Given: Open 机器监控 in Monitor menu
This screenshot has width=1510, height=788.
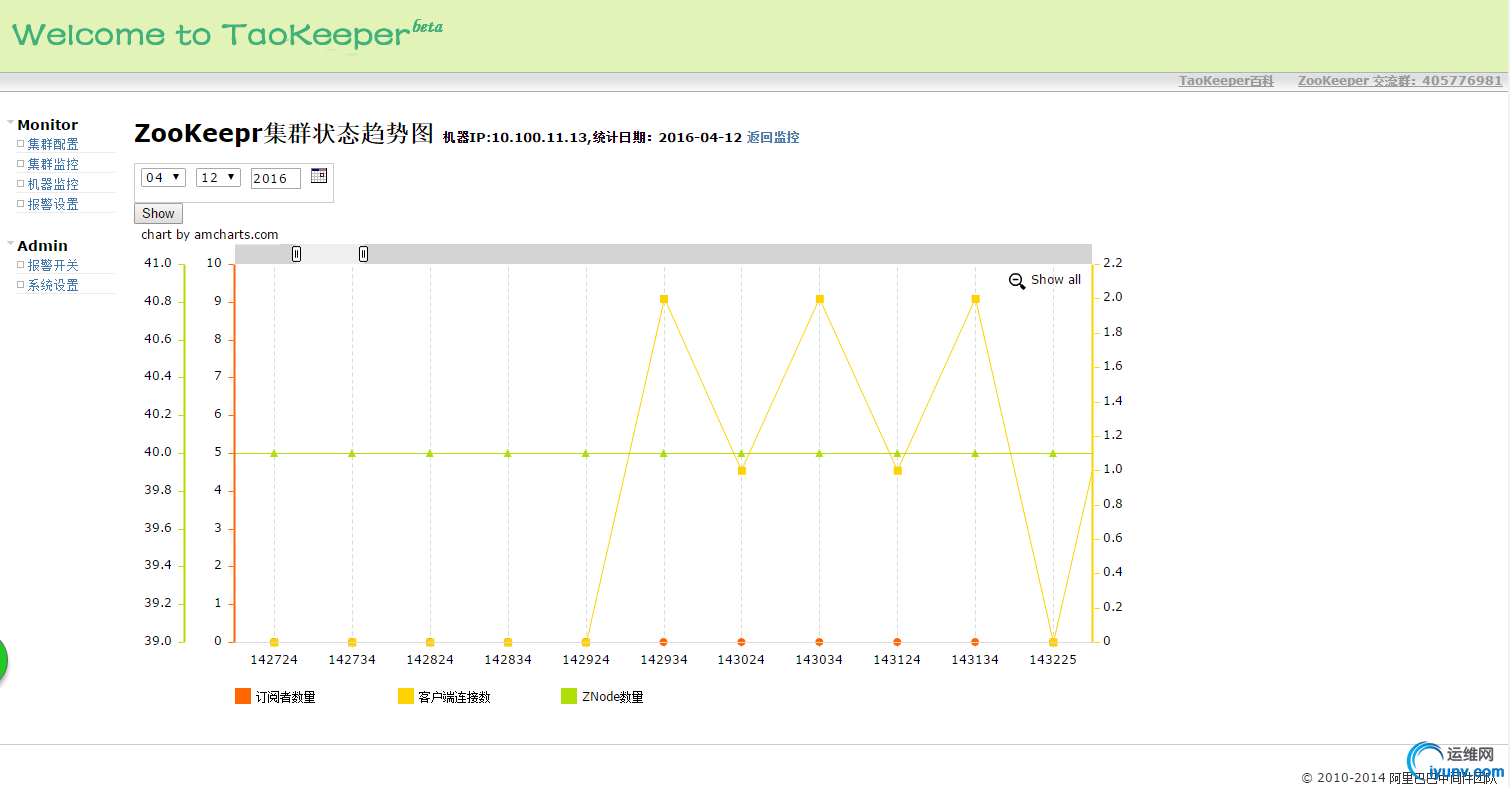Looking at the screenshot, I should [x=53, y=184].
